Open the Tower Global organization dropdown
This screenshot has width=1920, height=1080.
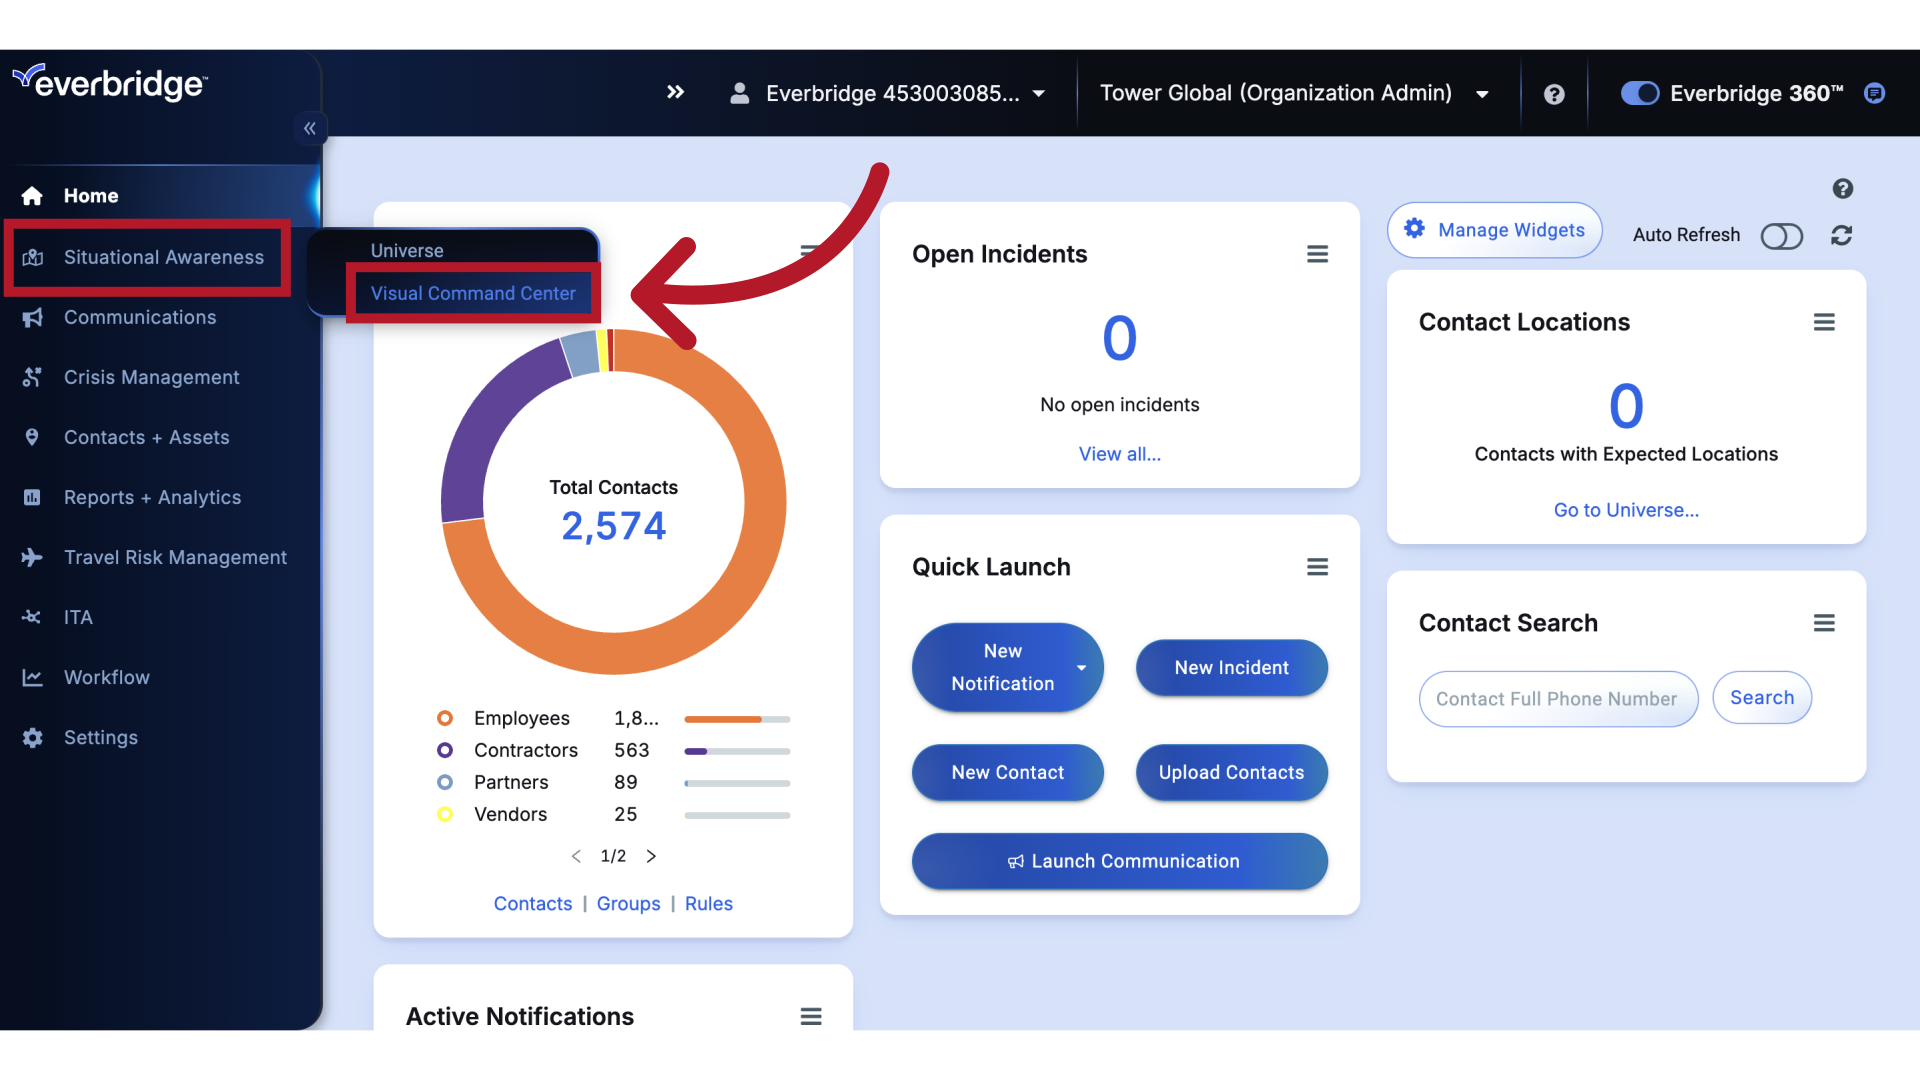pos(1481,93)
